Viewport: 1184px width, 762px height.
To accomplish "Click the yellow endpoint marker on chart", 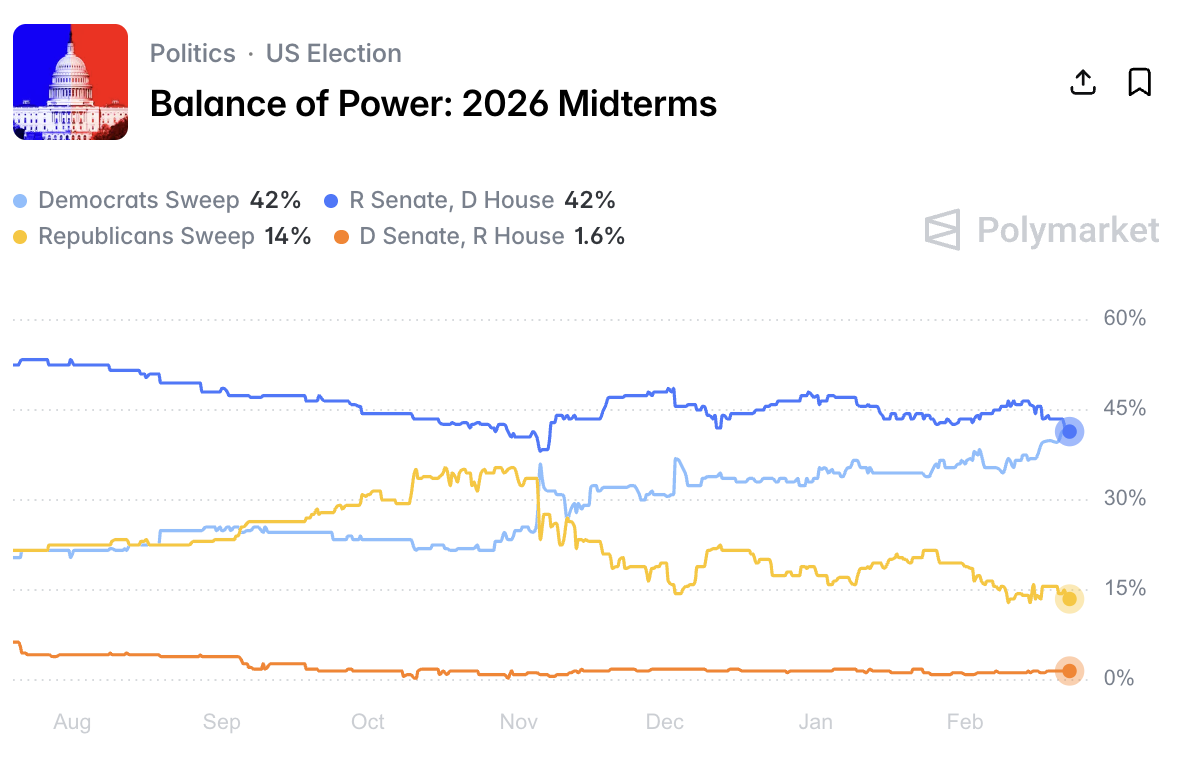I will click(x=1069, y=598).
